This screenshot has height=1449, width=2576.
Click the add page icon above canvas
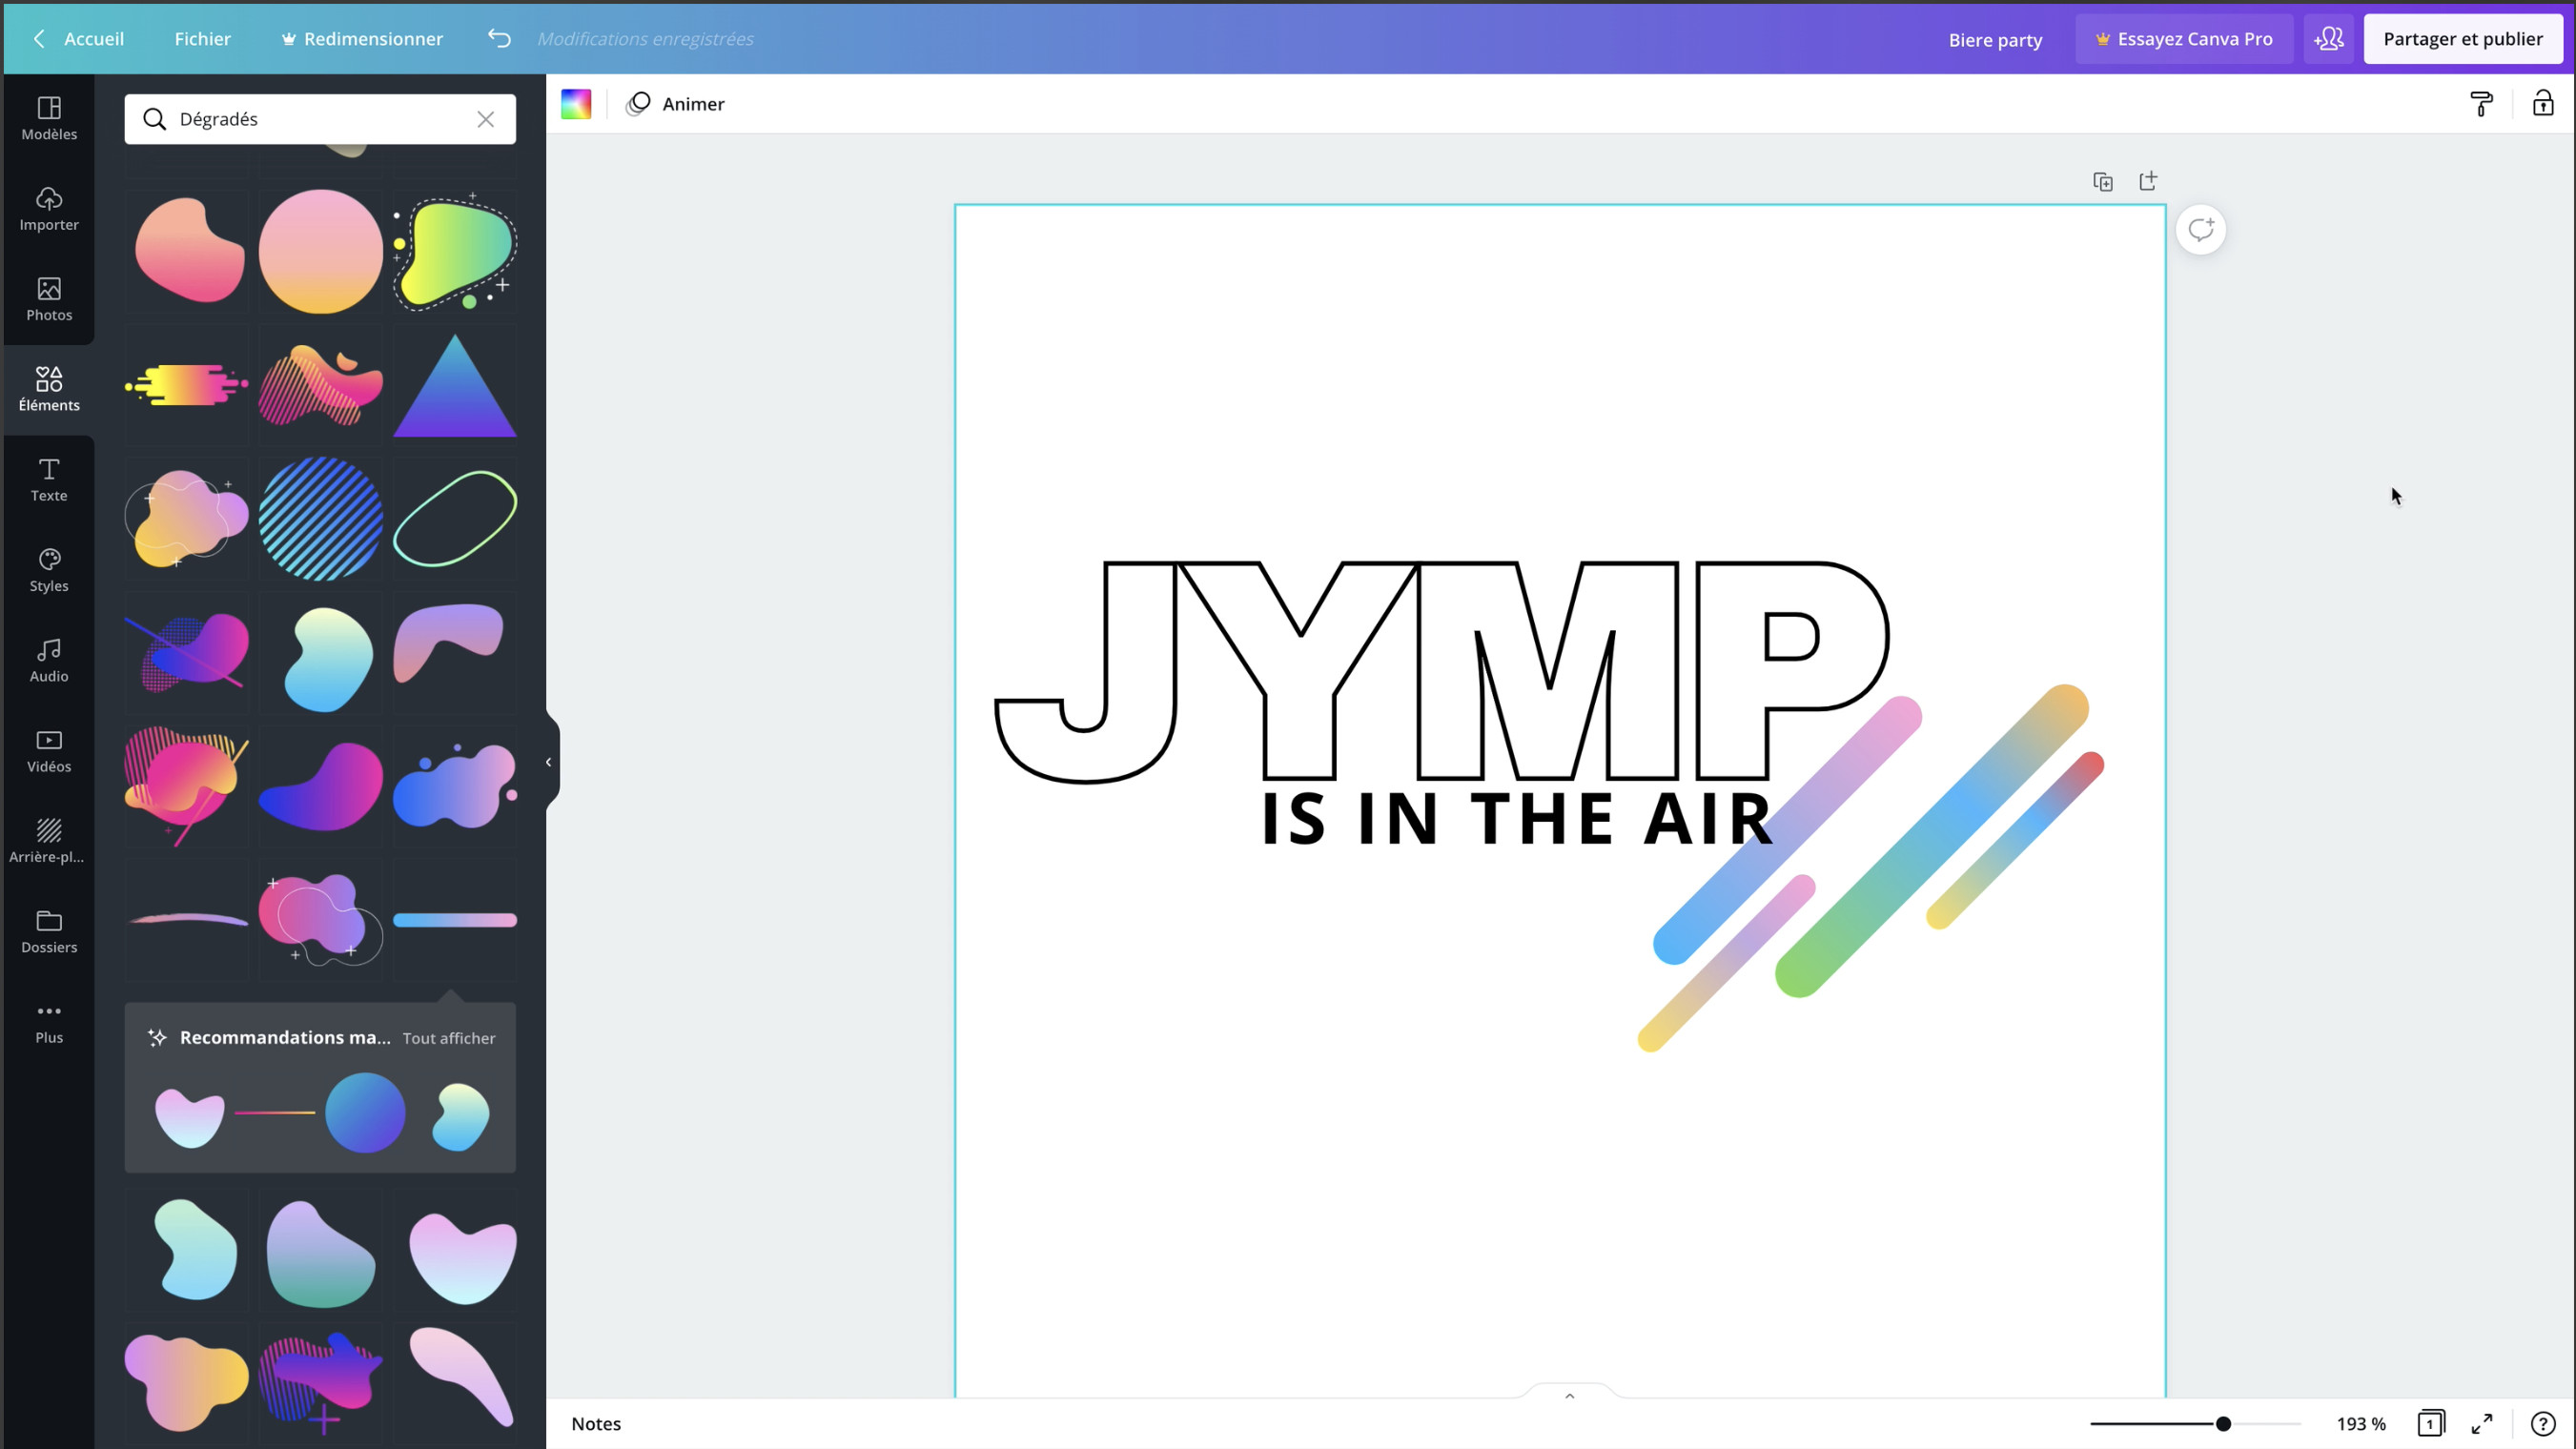click(2148, 180)
